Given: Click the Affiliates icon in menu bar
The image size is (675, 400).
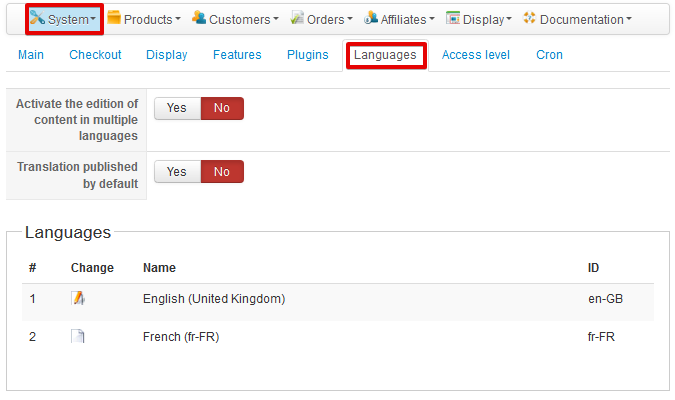Looking at the screenshot, I should [x=371, y=18].
